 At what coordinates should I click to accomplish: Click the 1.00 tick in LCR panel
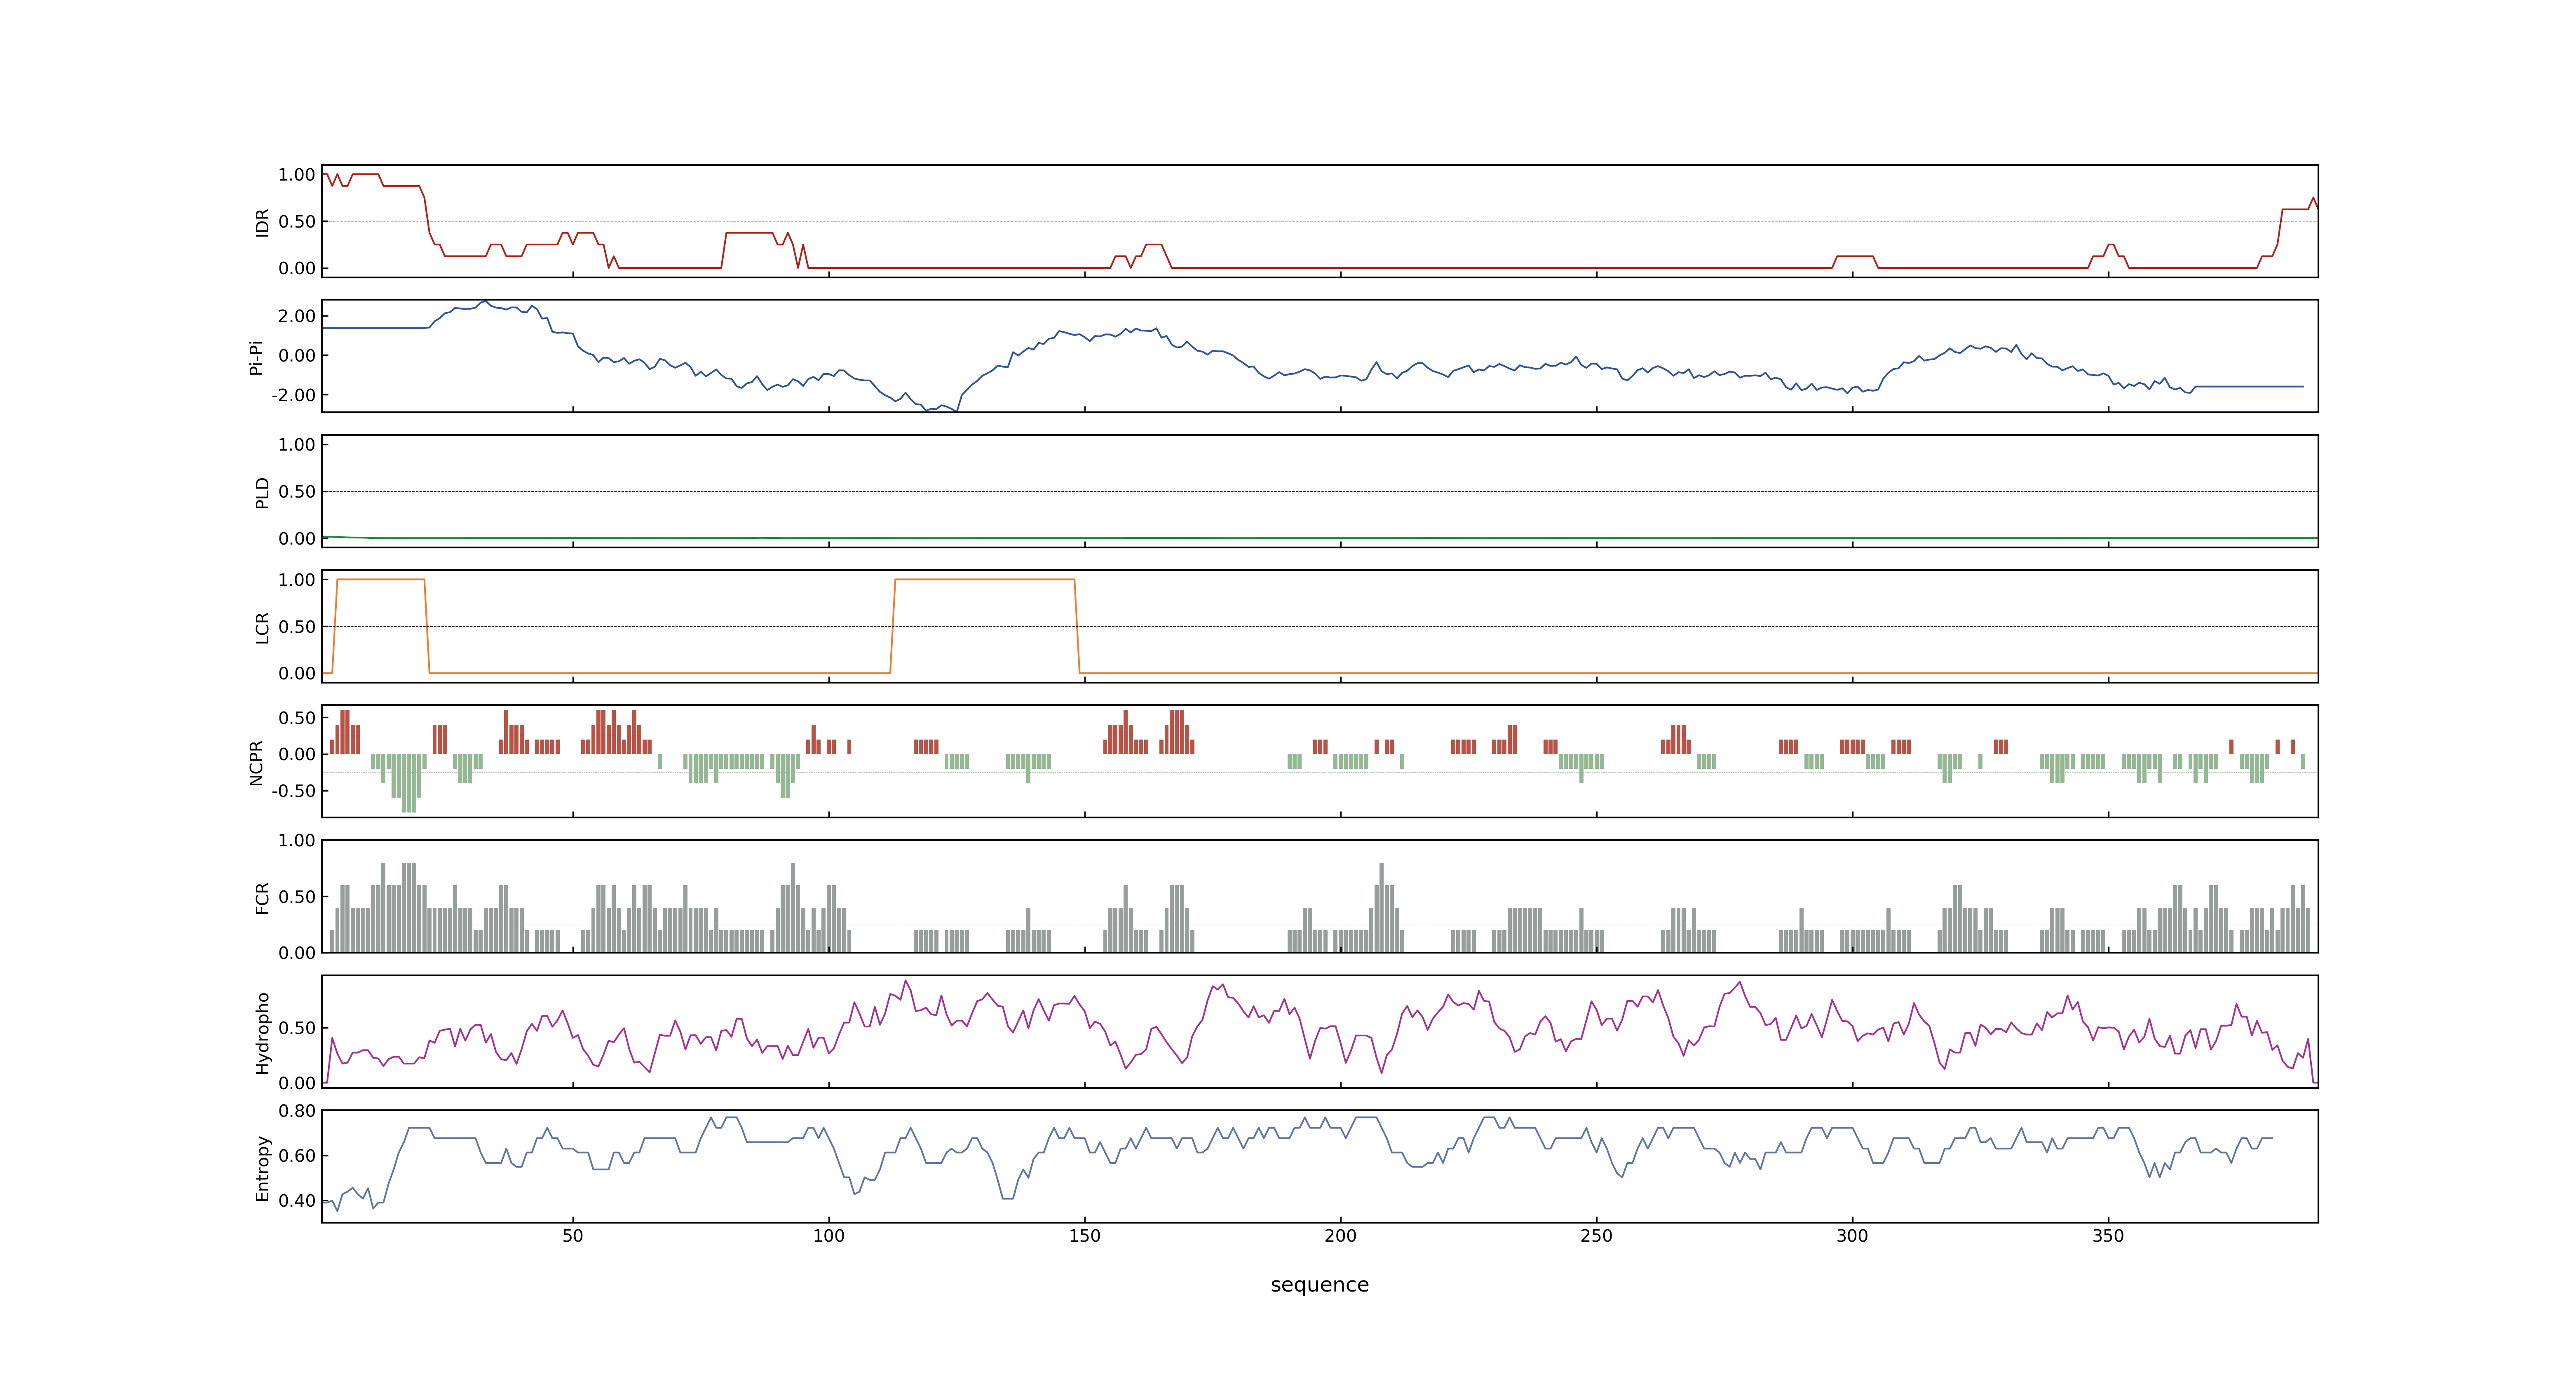coord(297,580)
